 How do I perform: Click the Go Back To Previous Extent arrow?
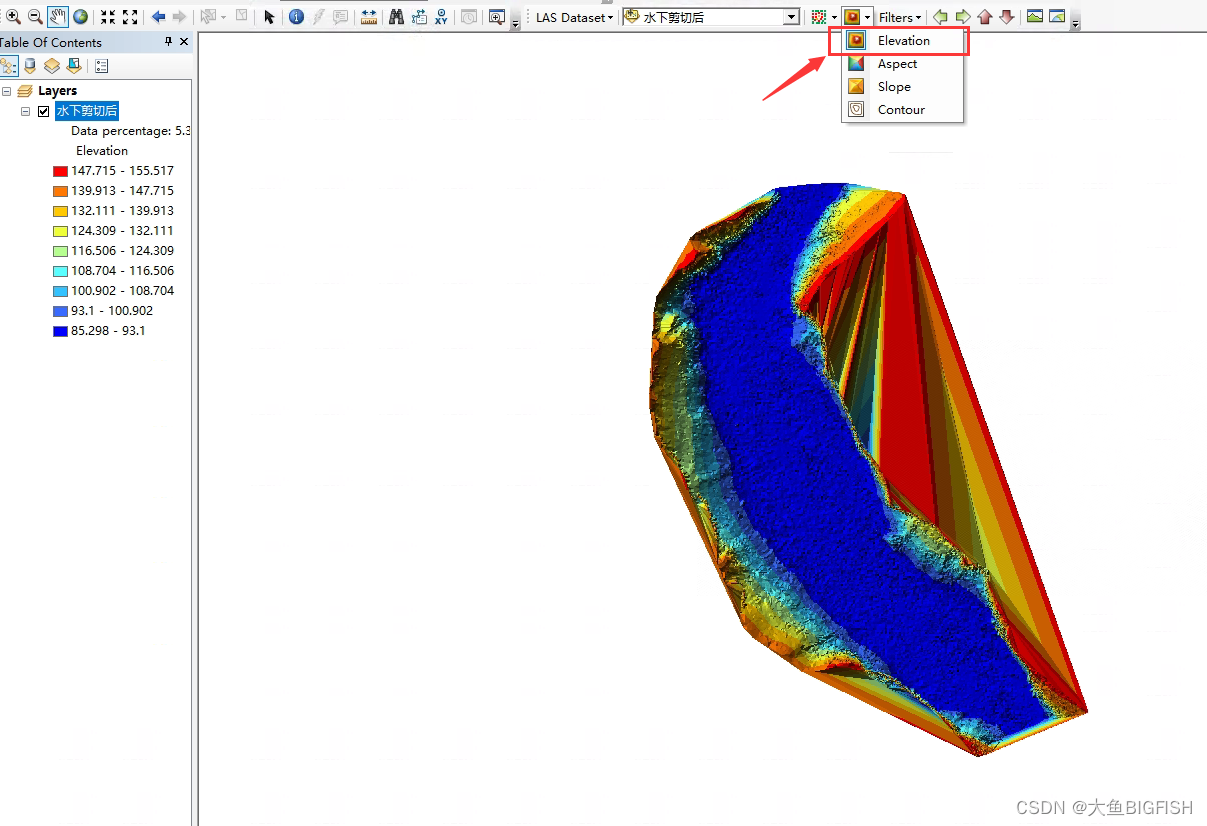(x=158, y=16)
